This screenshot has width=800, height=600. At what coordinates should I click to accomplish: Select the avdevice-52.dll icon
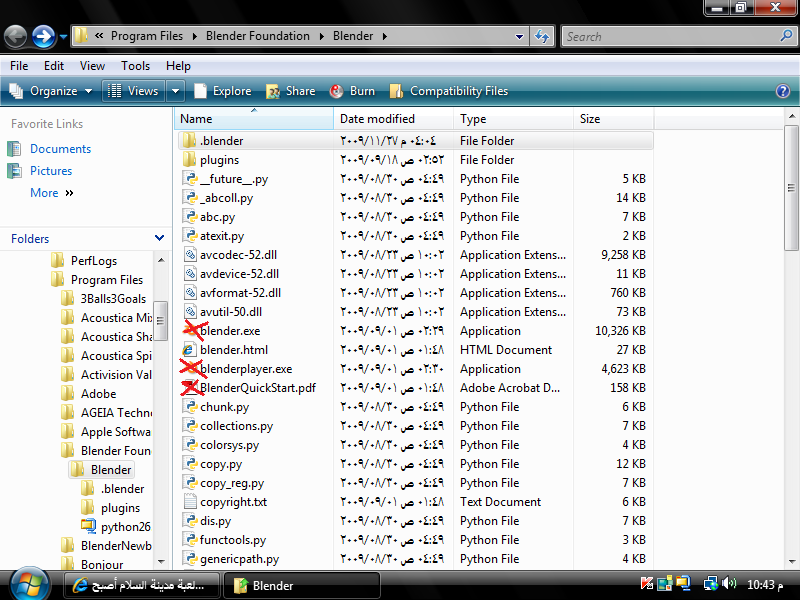190,273
